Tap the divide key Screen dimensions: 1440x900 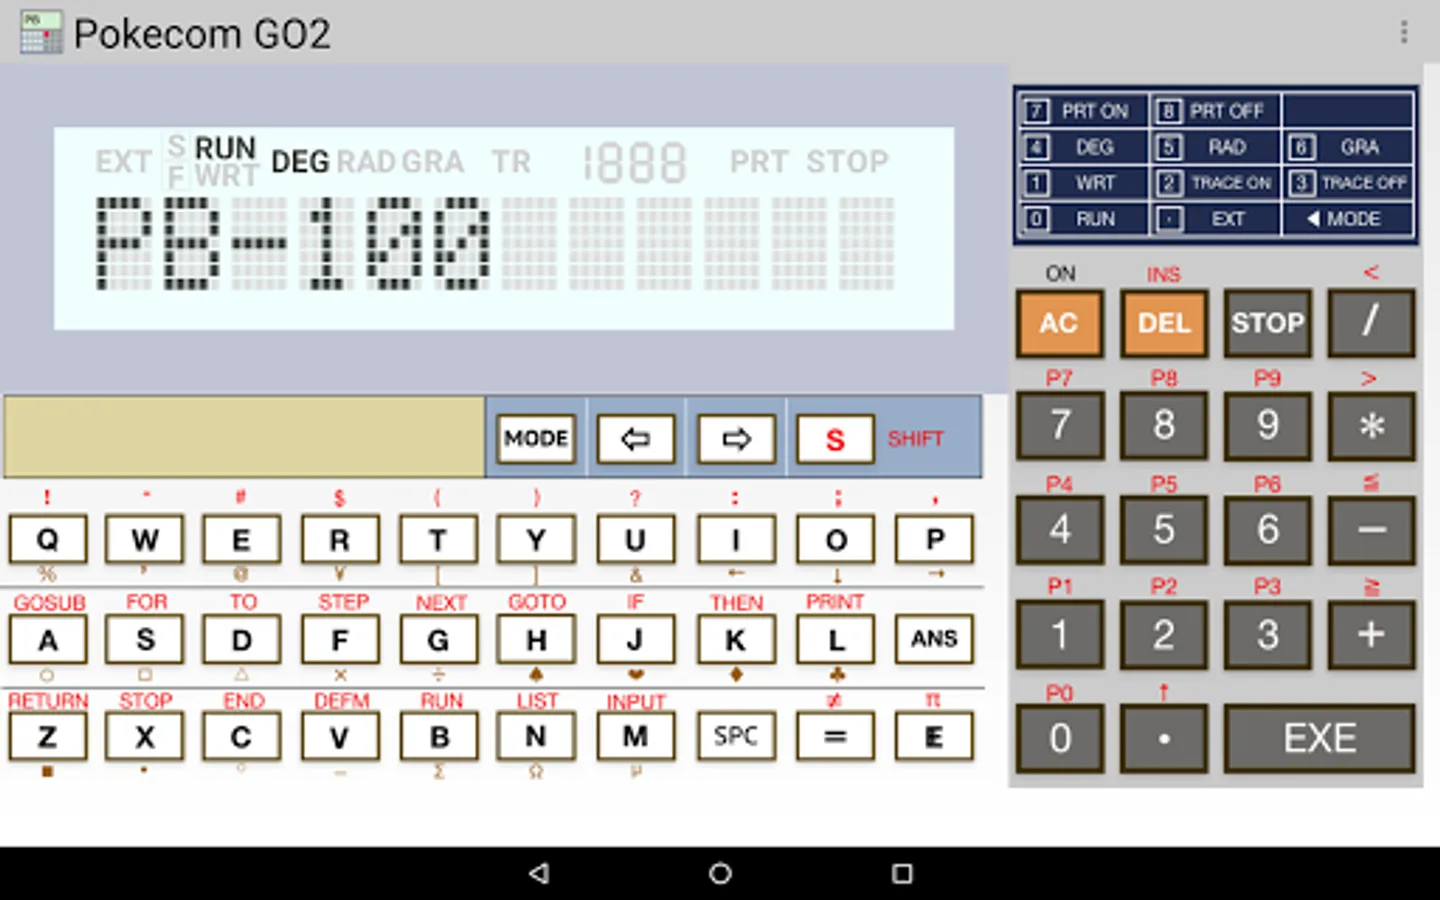click(1371, 323)
